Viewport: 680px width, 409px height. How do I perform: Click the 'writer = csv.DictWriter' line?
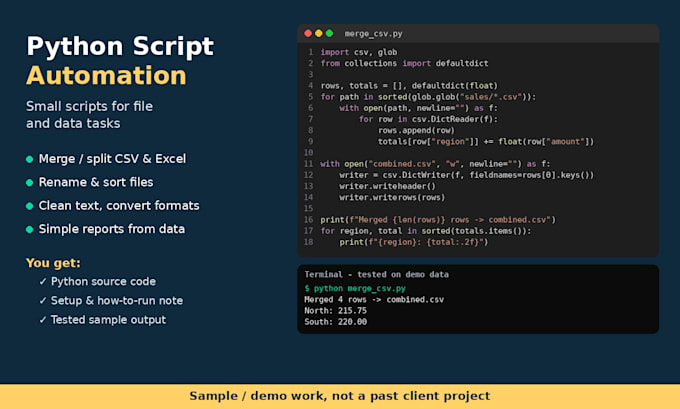tap(467, 175)
